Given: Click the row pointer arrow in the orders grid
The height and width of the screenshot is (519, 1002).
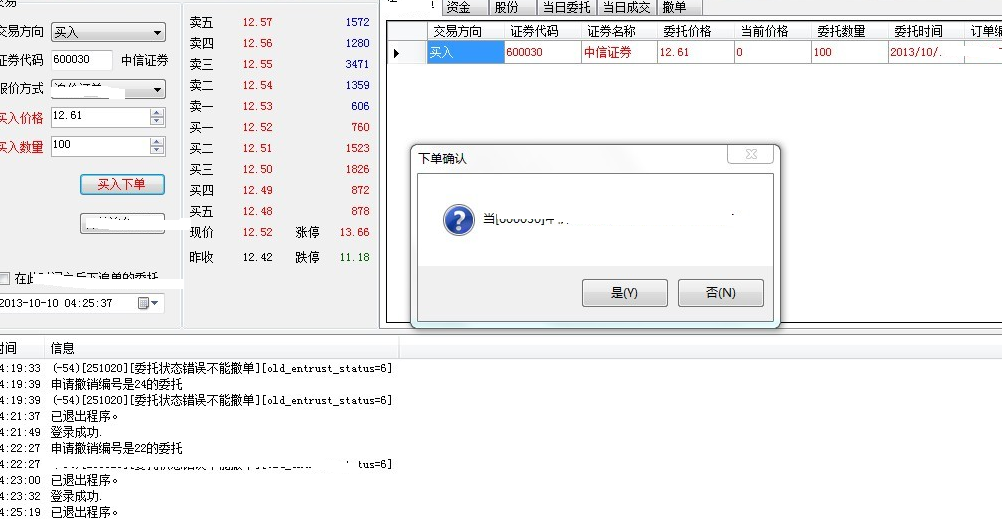Looking at the screenshot, I should (x=396, y=53).
